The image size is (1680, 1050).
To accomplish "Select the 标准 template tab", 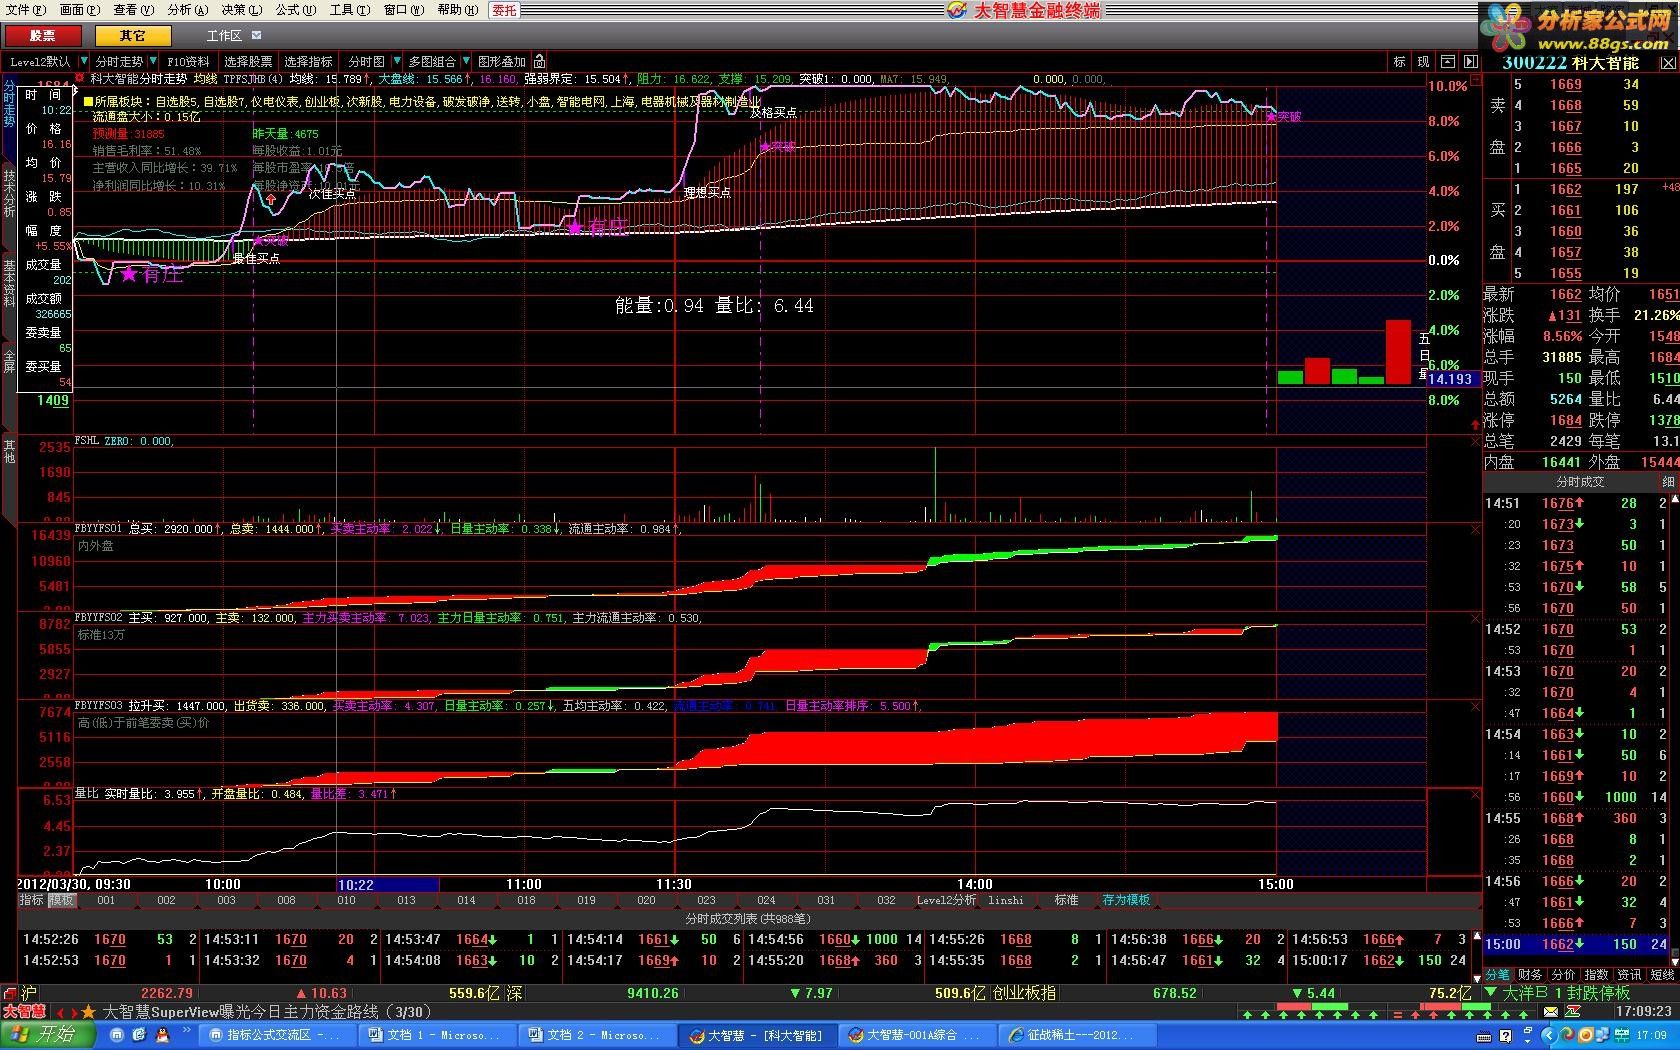I will 1066,900.
